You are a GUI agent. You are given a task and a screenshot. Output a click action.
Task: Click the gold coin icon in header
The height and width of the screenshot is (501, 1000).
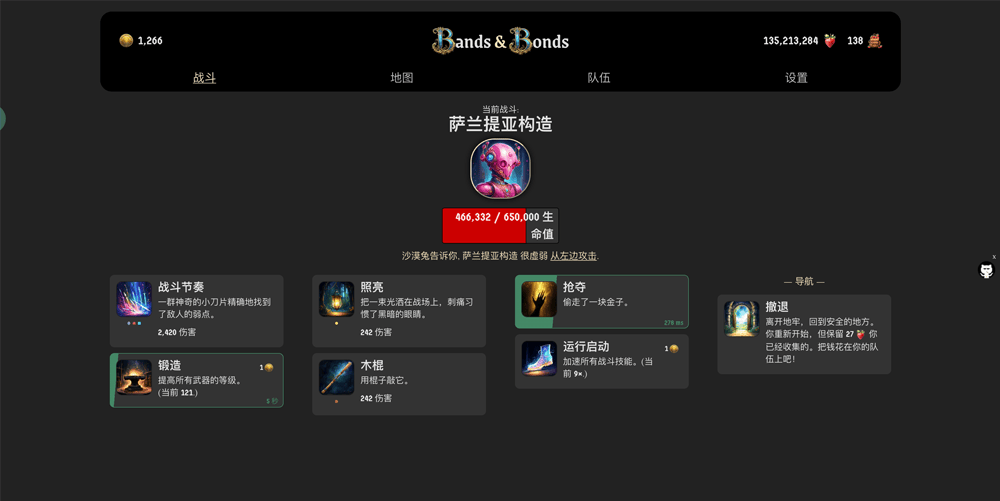pos(126,40)
